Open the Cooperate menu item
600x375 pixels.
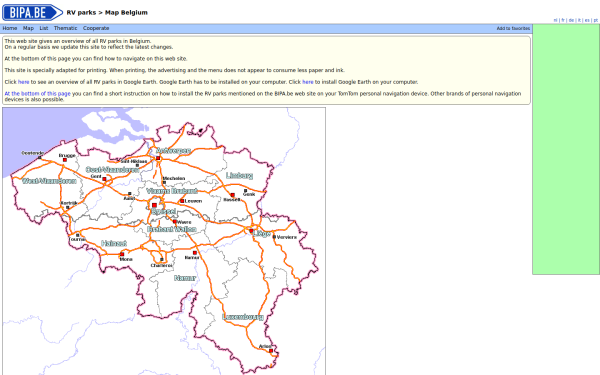(x=96, y=28)
